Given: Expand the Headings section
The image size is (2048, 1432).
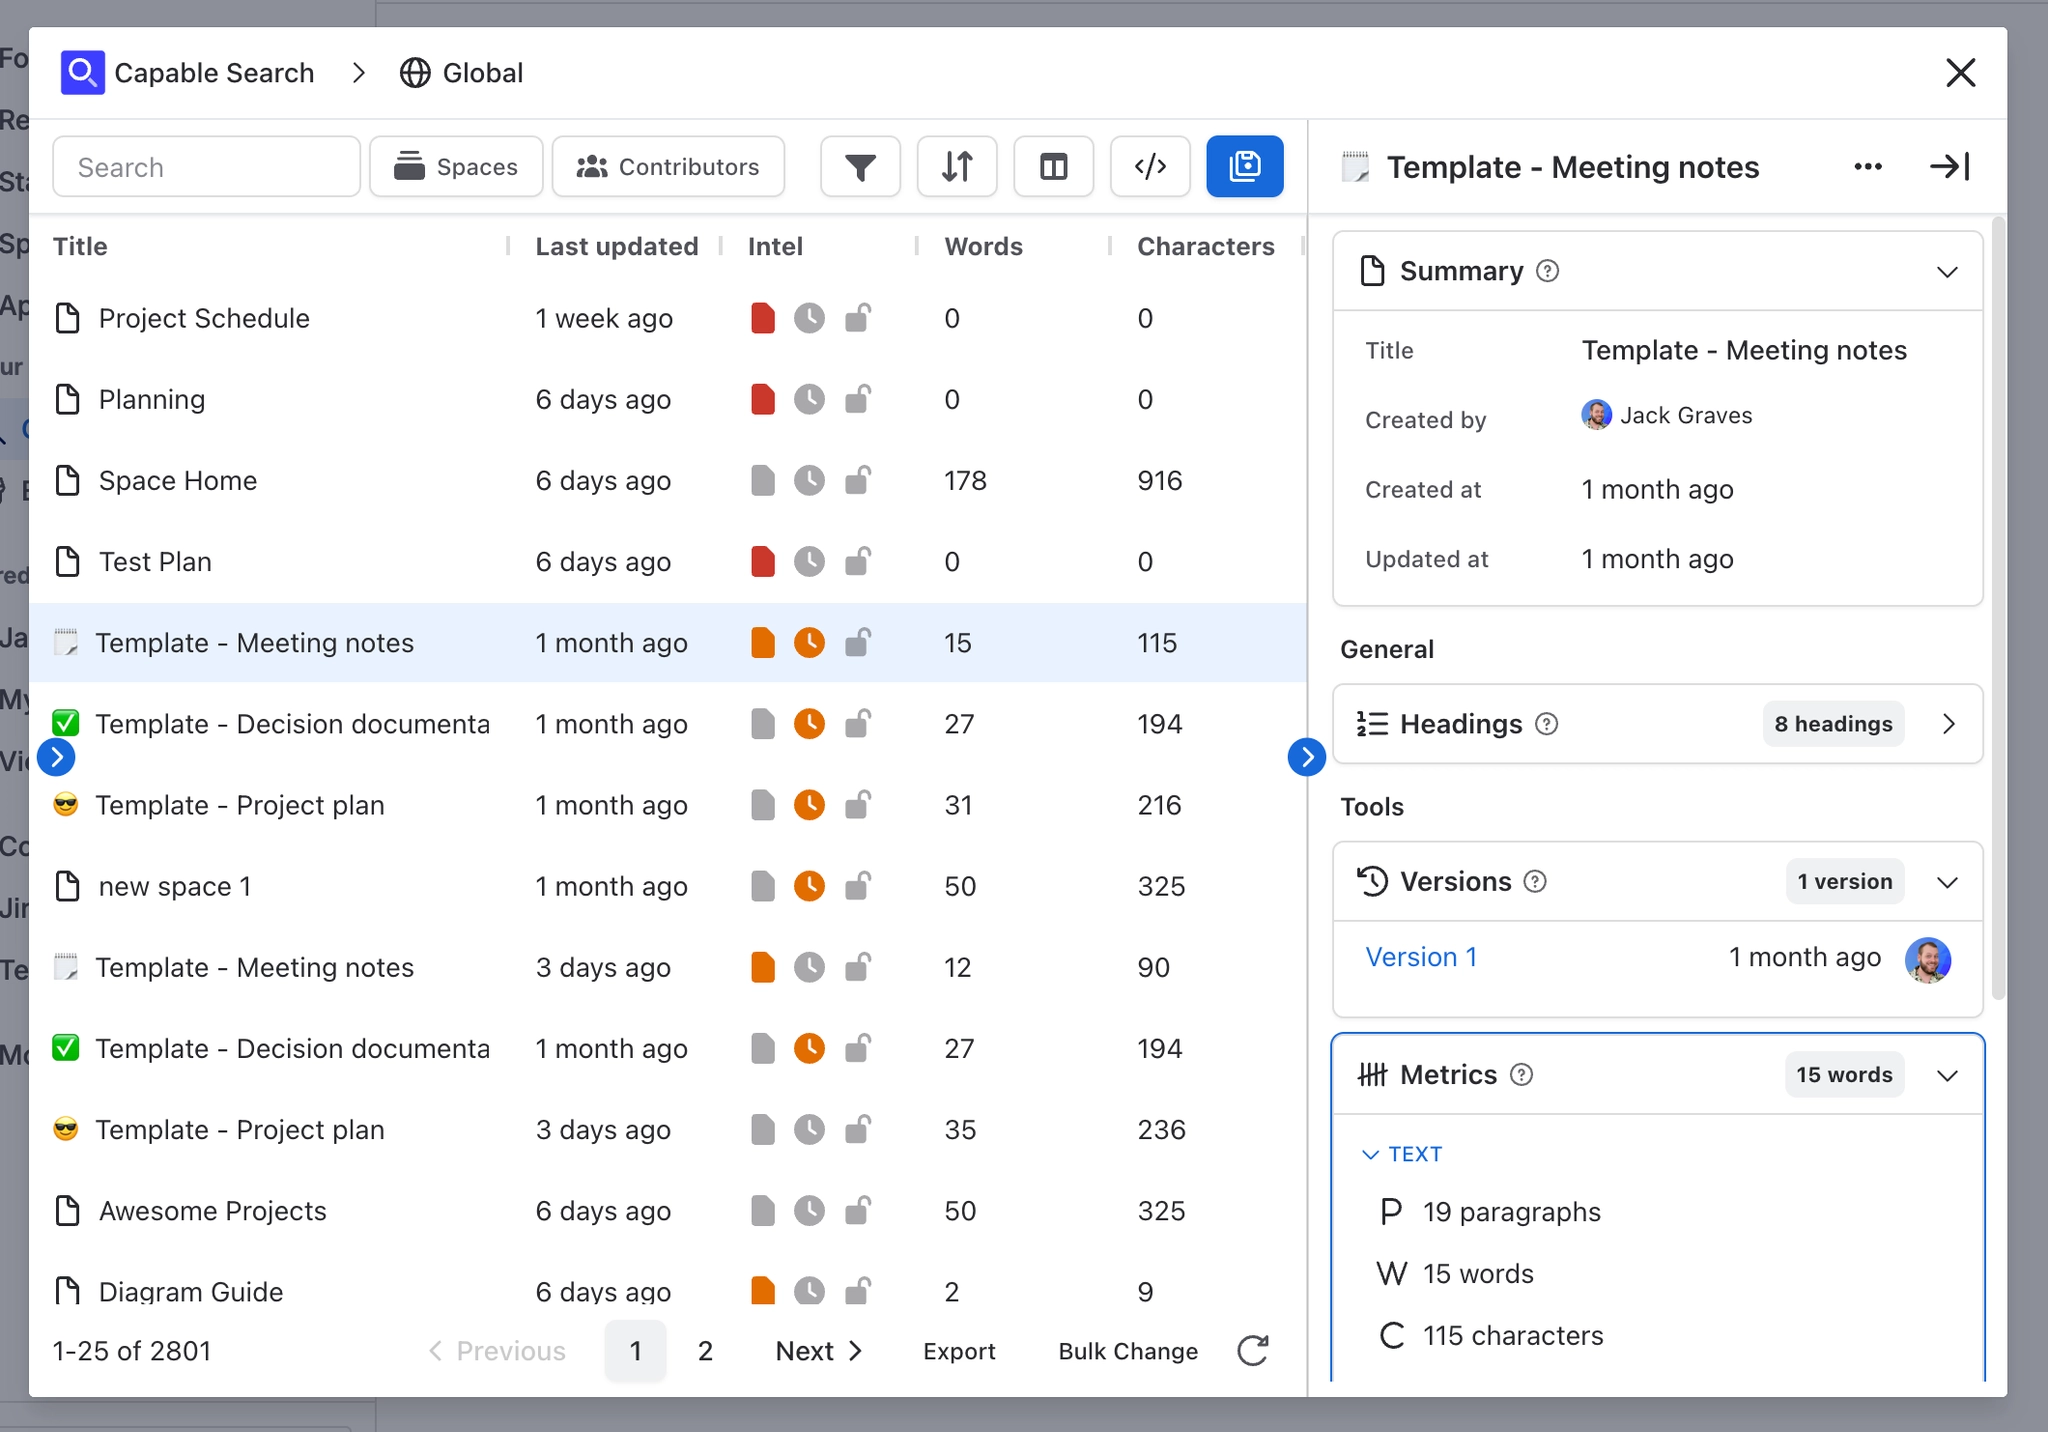Looking at the screenshot, I should pyautogui.click(x=1948, y=724).
